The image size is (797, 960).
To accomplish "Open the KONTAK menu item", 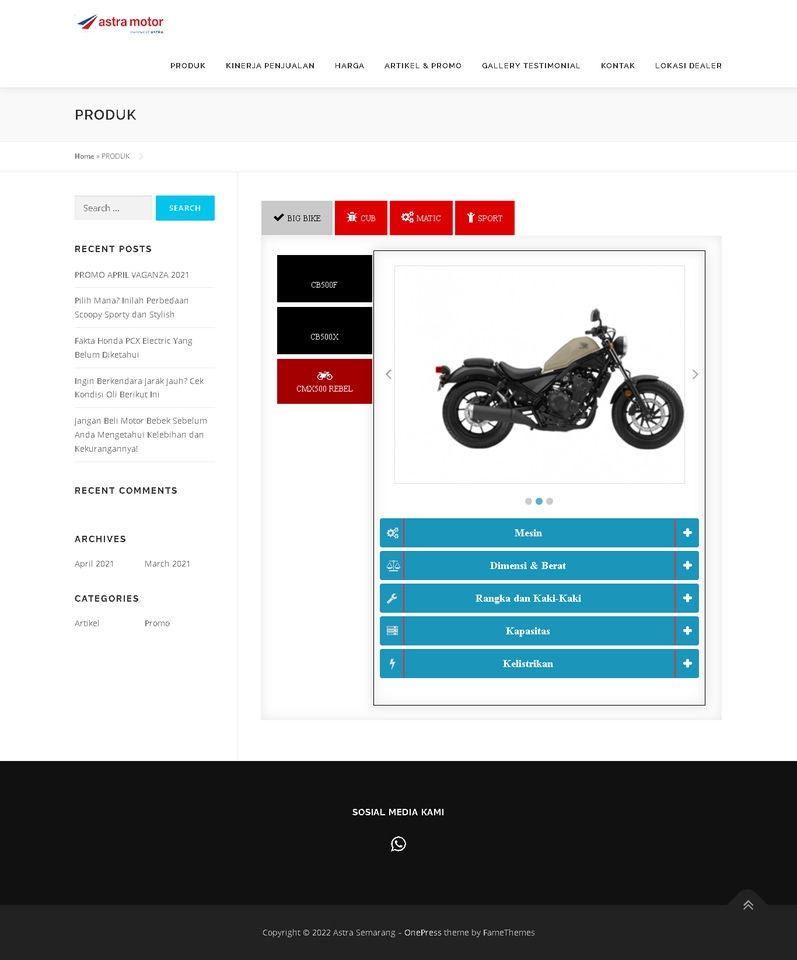I will (618, 66).
